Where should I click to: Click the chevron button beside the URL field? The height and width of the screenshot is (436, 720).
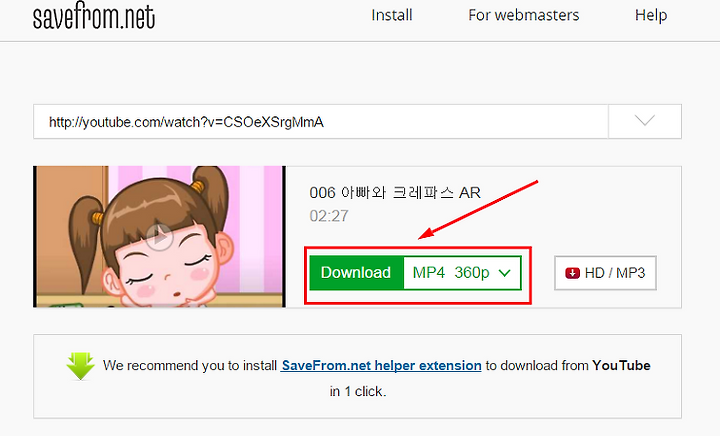[645, 122]
